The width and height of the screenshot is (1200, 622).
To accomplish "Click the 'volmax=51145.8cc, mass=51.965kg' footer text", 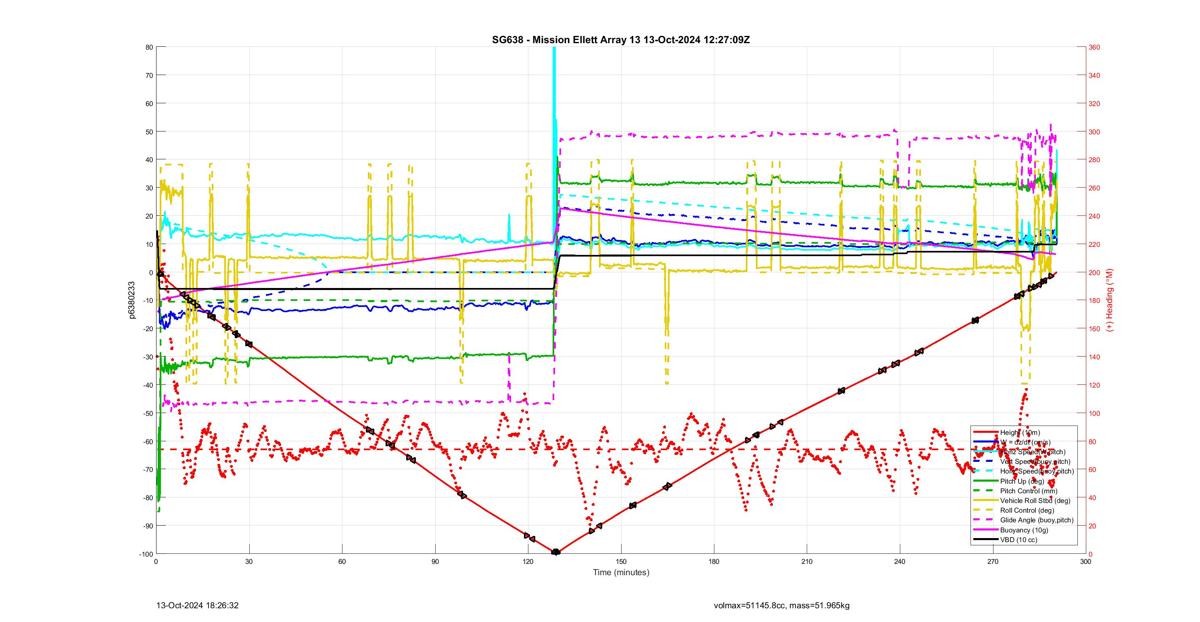I will tap(781, 605).
